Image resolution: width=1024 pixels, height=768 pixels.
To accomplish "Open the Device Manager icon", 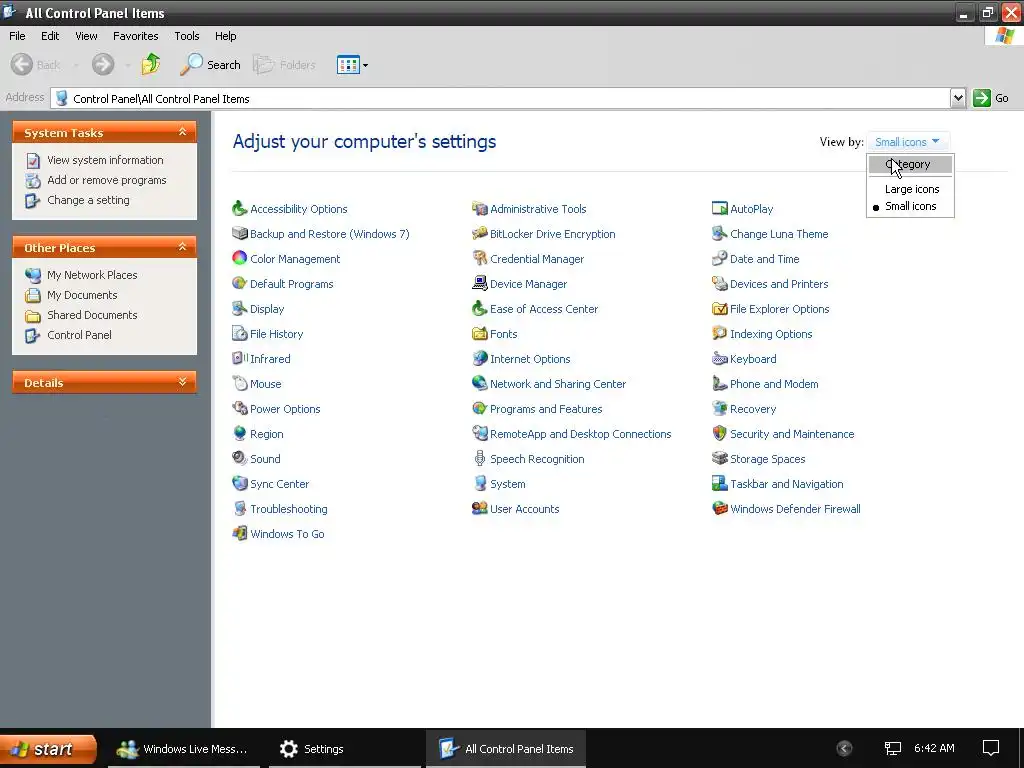I will (479, 283).
